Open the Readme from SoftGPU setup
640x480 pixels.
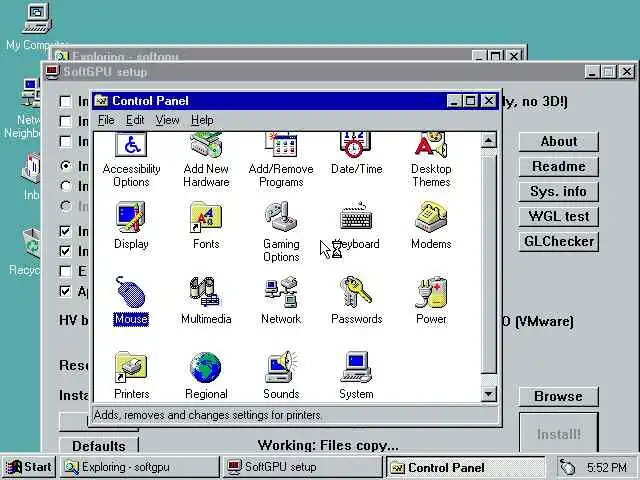(x=558, y=167)
